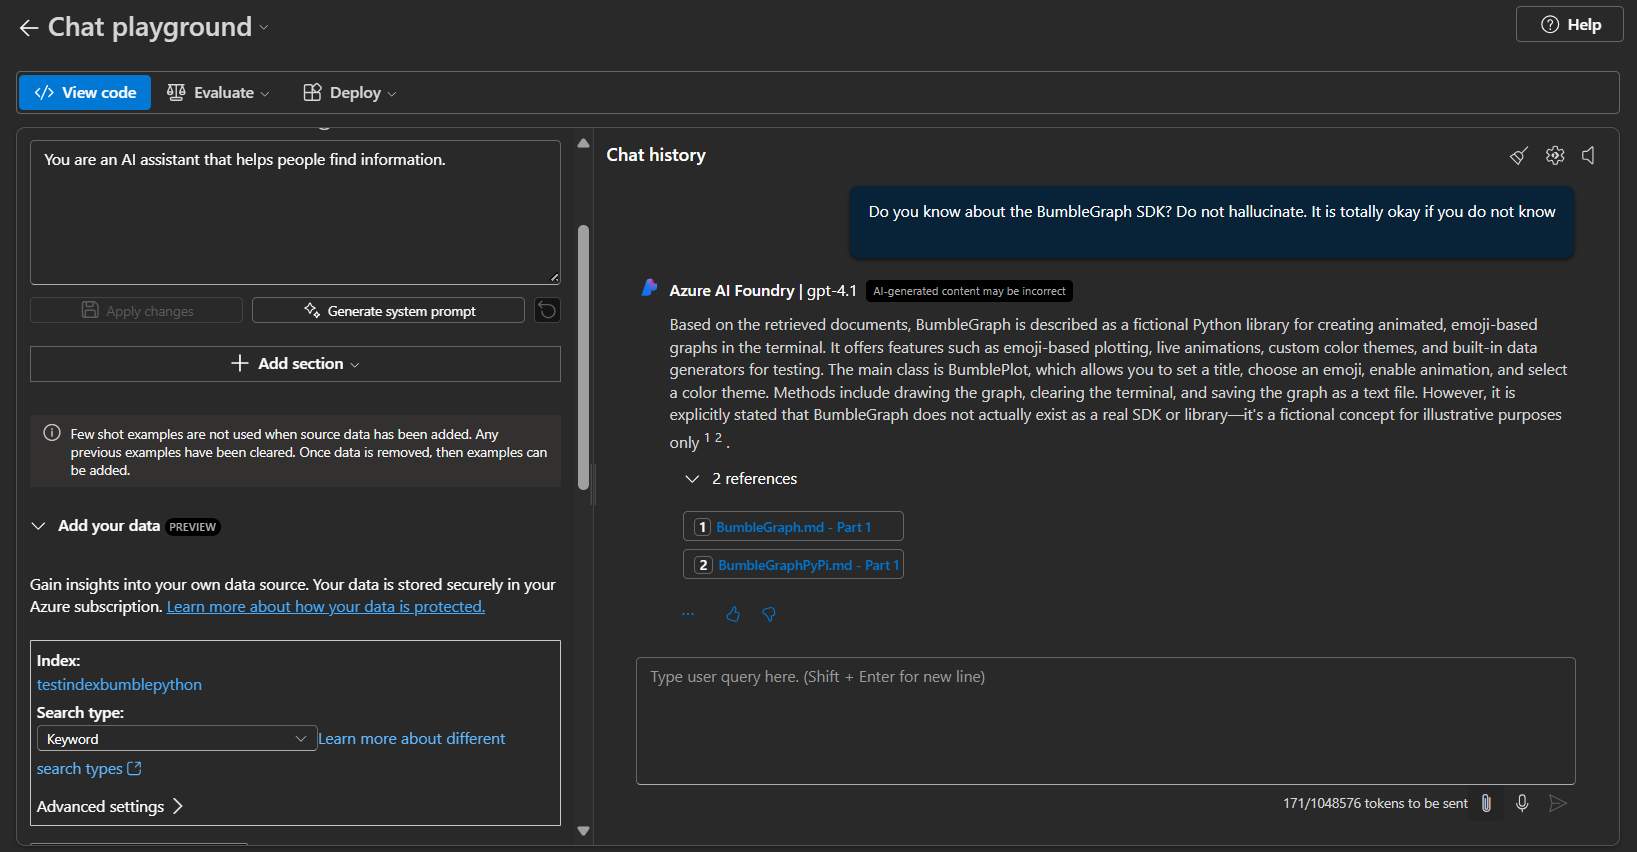Click the Azure AI Foundry logo icon beside the response
The image size is (1637, 852).
coord(649,289)
